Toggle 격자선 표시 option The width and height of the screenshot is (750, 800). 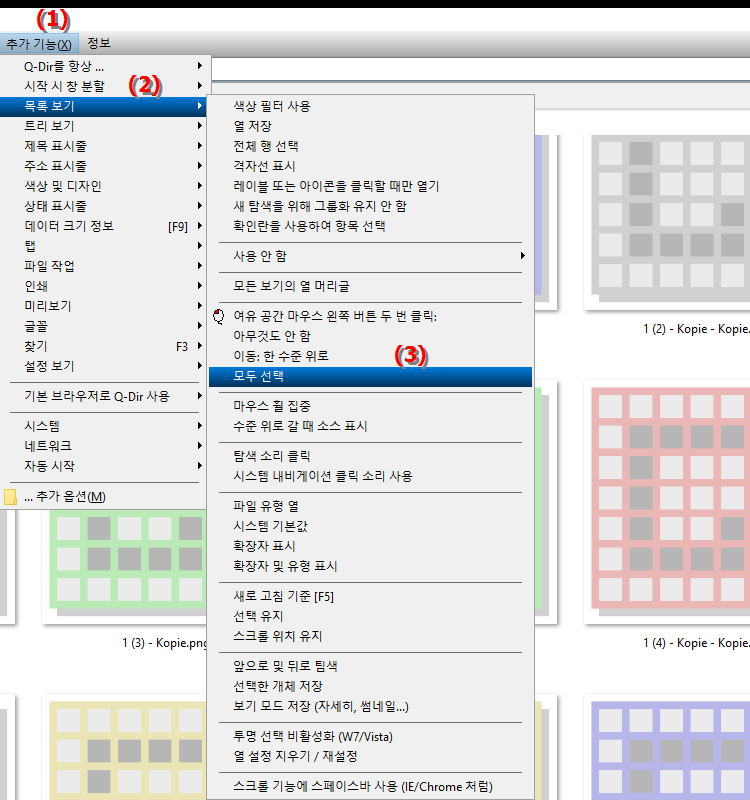pyautogui.click(x=370, y=166)
